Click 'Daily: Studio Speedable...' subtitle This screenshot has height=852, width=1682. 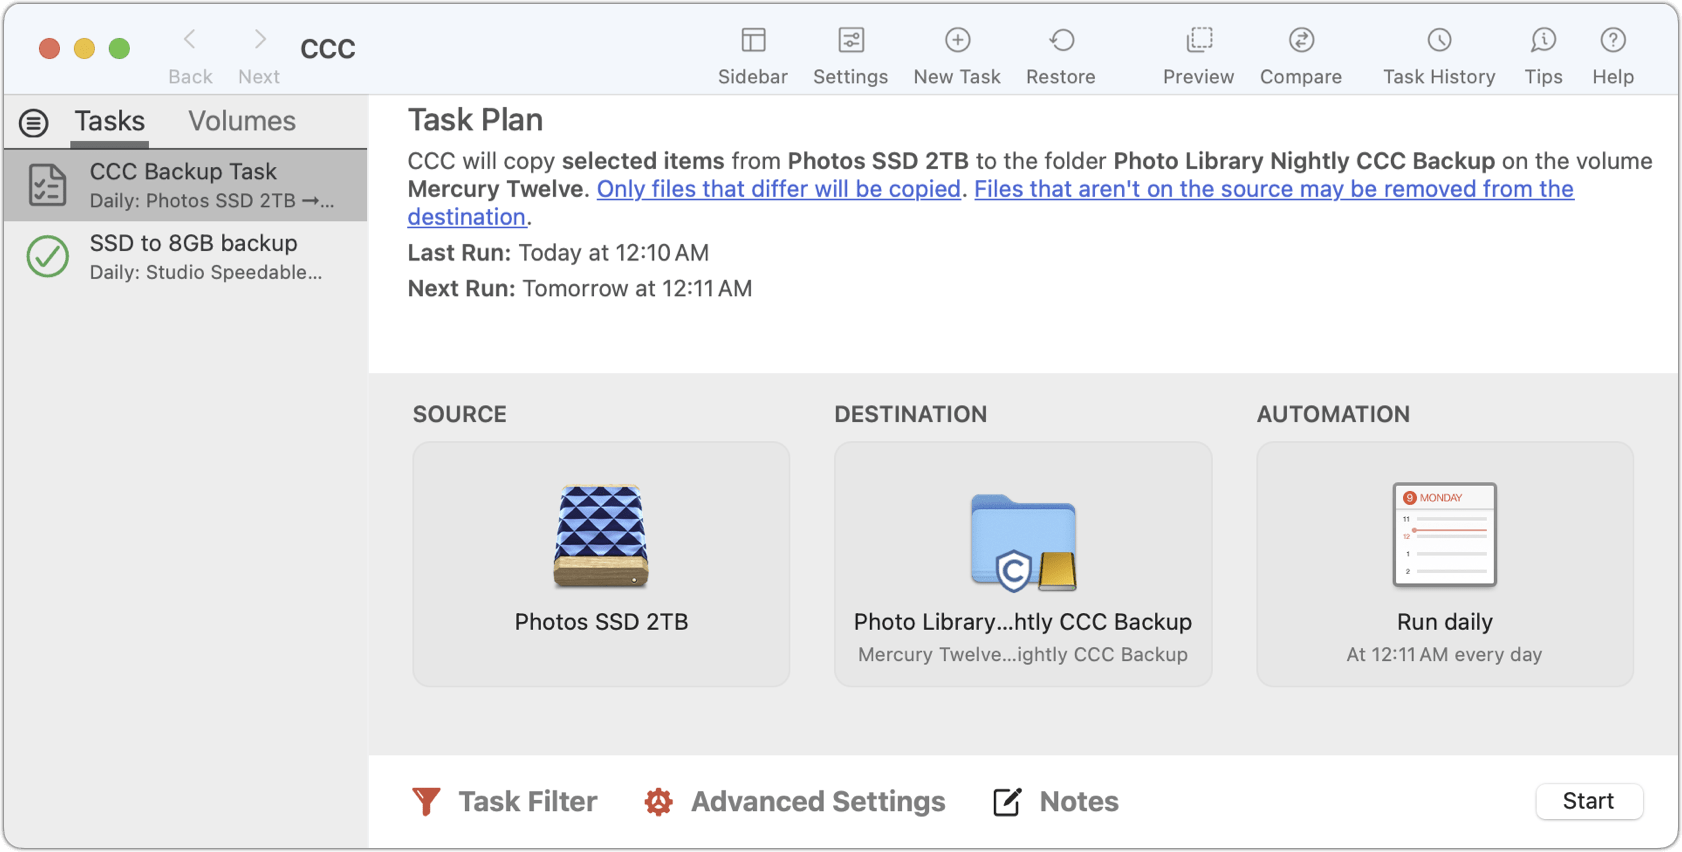coord(206,273)
